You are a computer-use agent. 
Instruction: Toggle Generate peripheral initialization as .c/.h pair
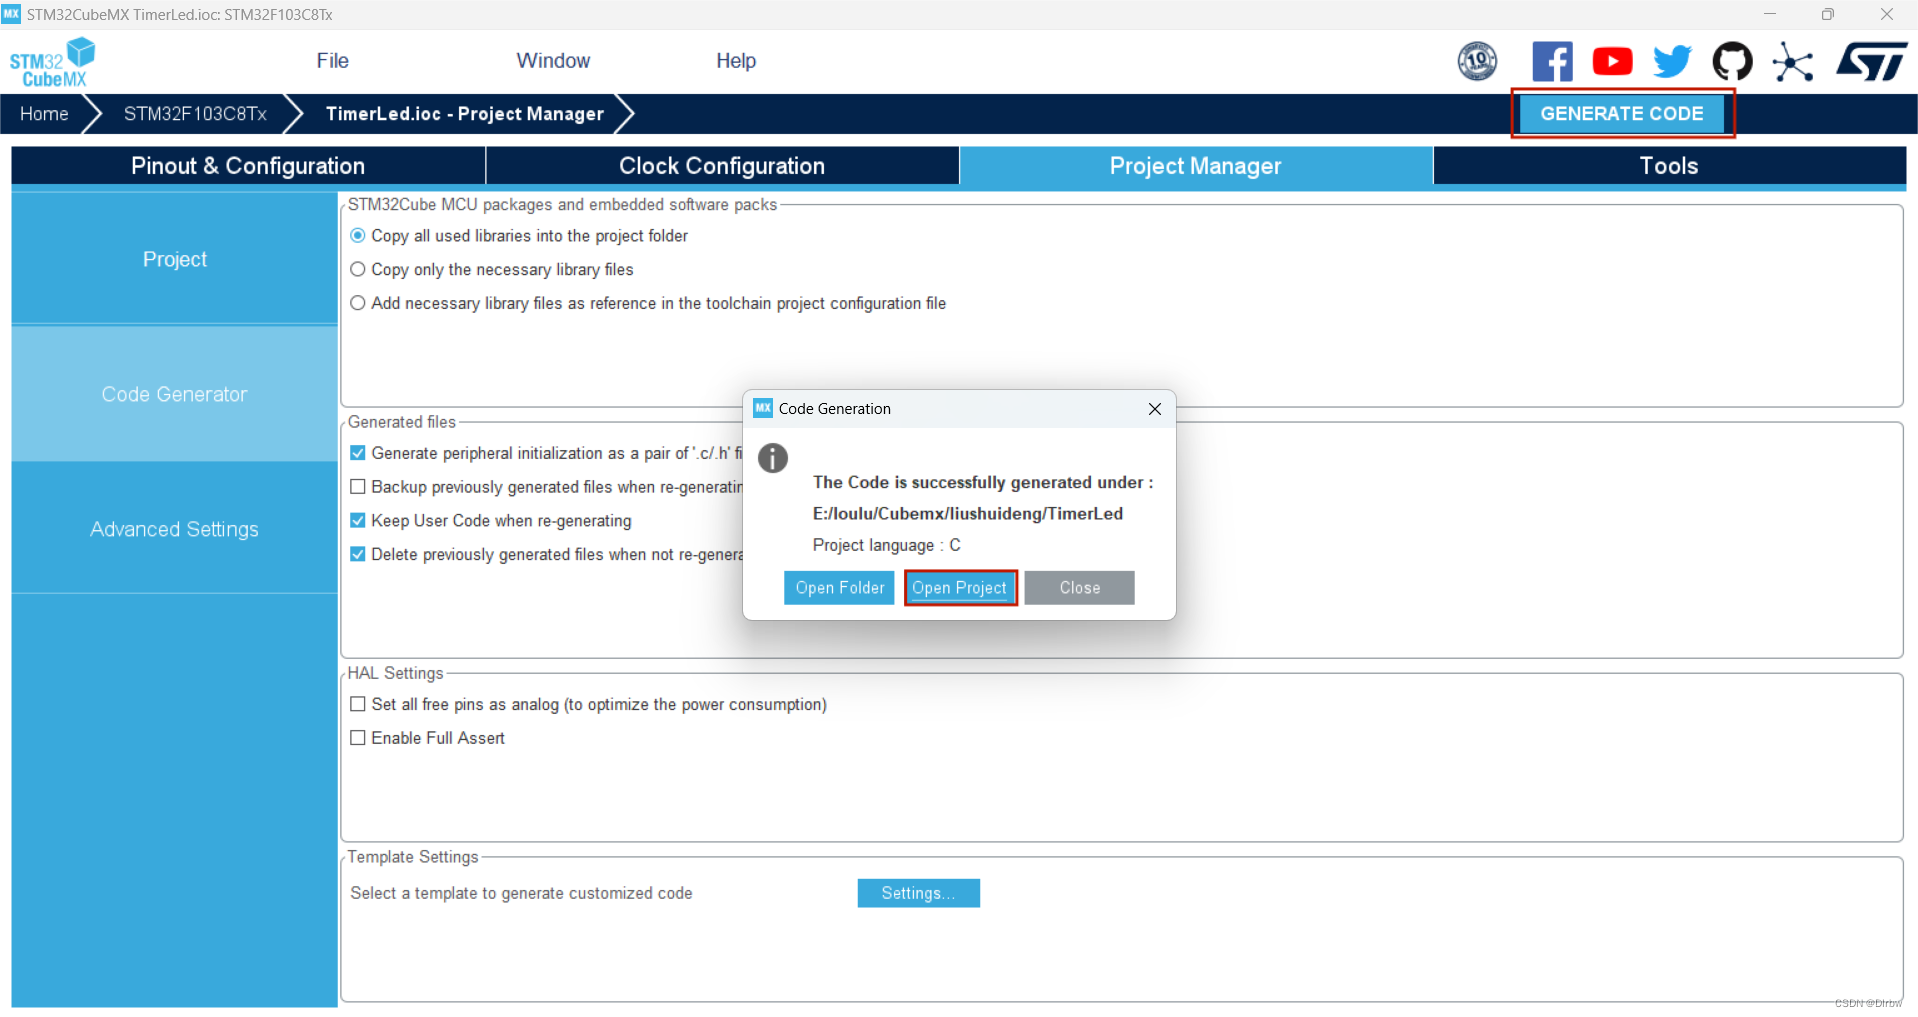[x=357, y=453]
